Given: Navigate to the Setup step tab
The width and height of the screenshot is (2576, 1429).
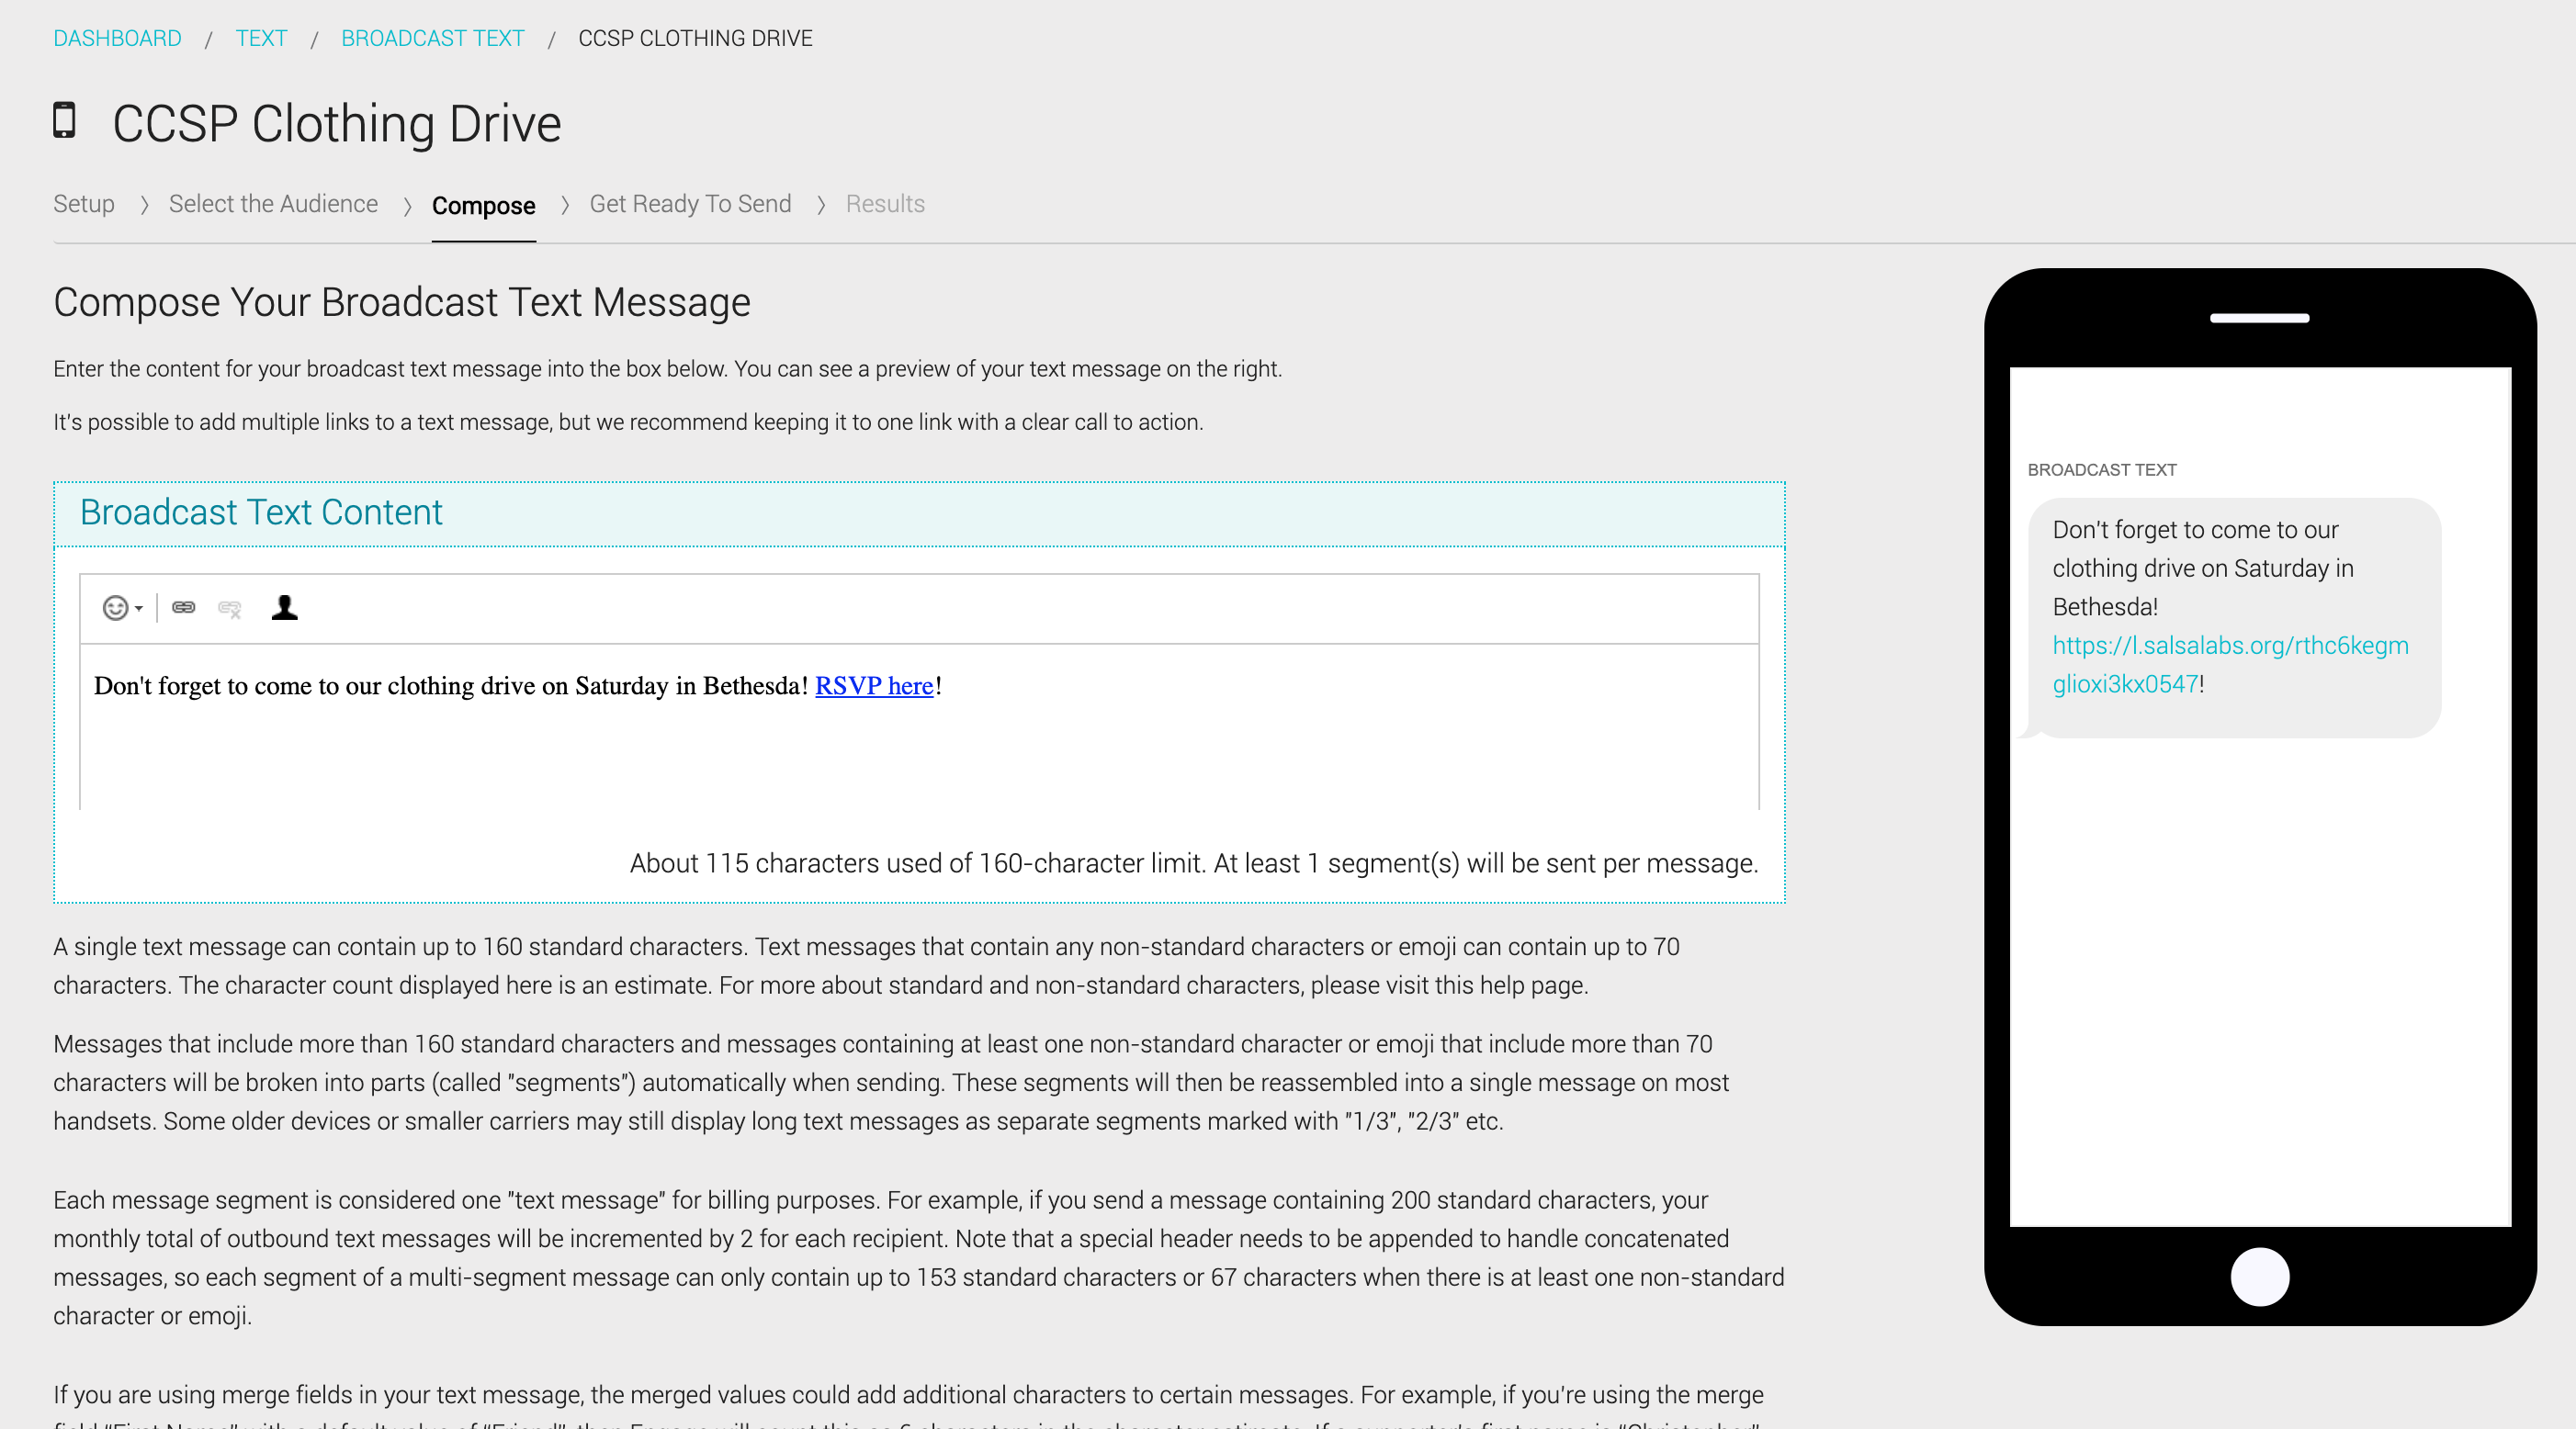Looking at the screenshot, I should [x=85, y=204].
